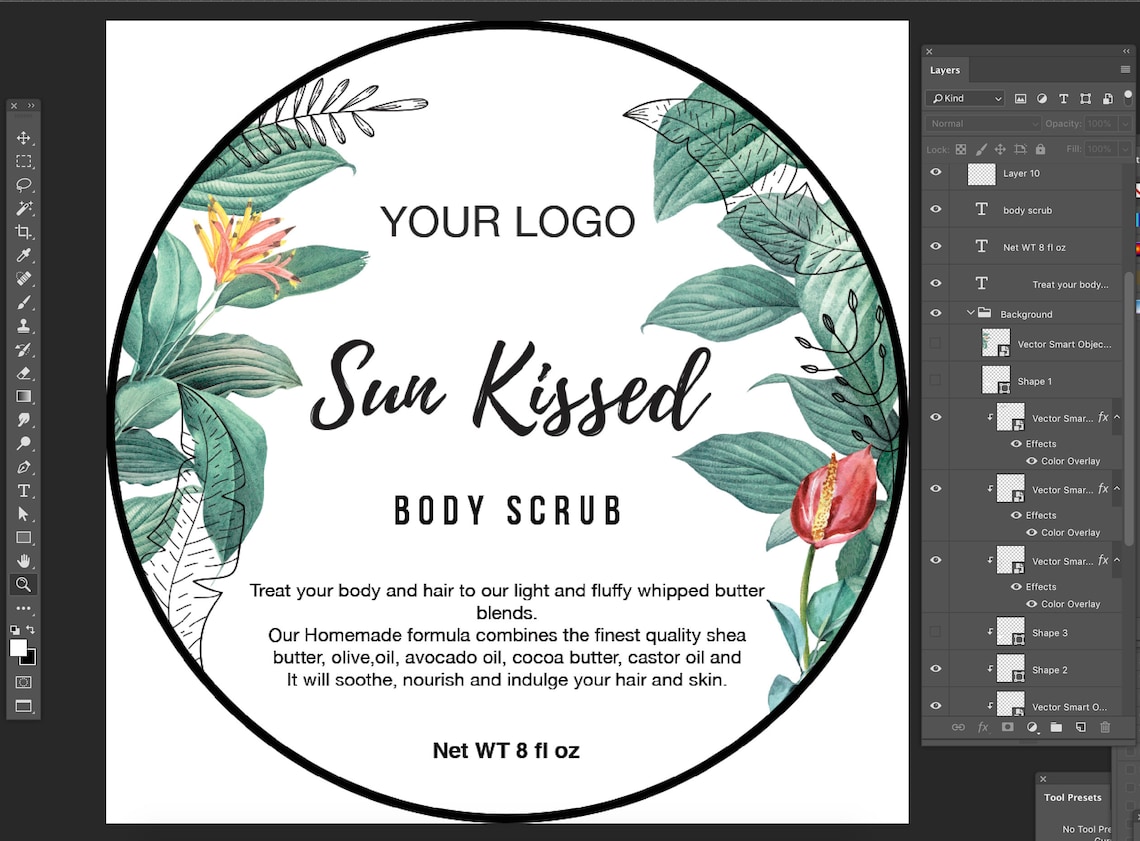Click the link layers icon
The image size is (1140, 841).
[x=958, y=727]
